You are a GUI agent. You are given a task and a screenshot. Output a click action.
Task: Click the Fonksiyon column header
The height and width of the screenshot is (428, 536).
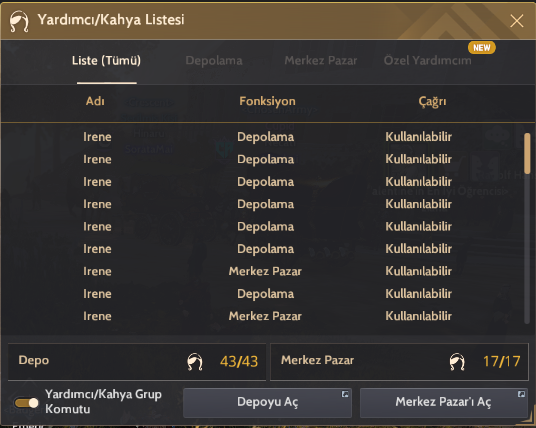(267, 101)
